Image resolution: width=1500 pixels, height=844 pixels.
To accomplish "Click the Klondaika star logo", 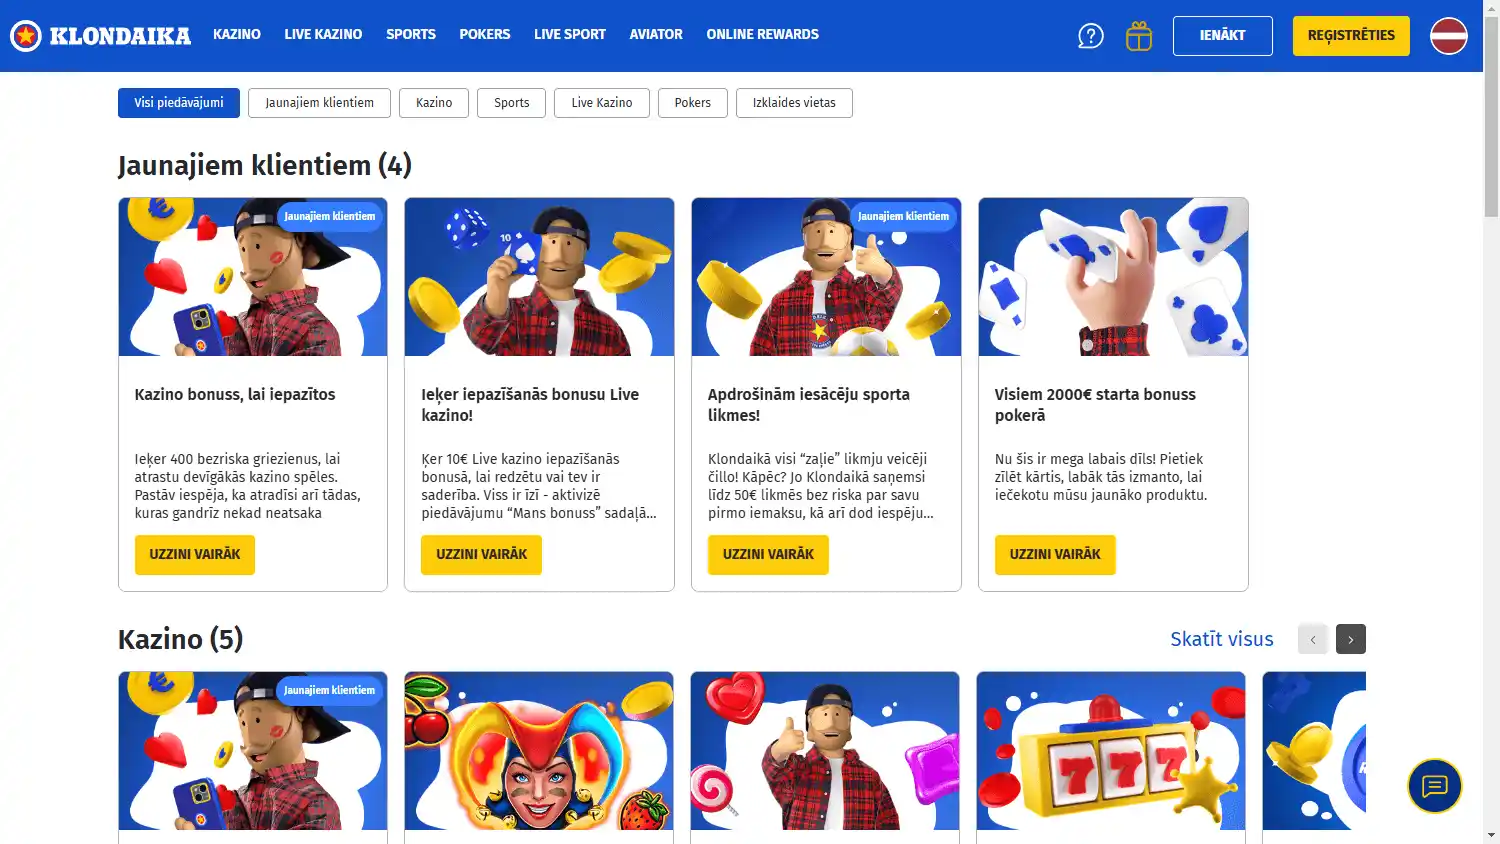I will pos(100,36).
